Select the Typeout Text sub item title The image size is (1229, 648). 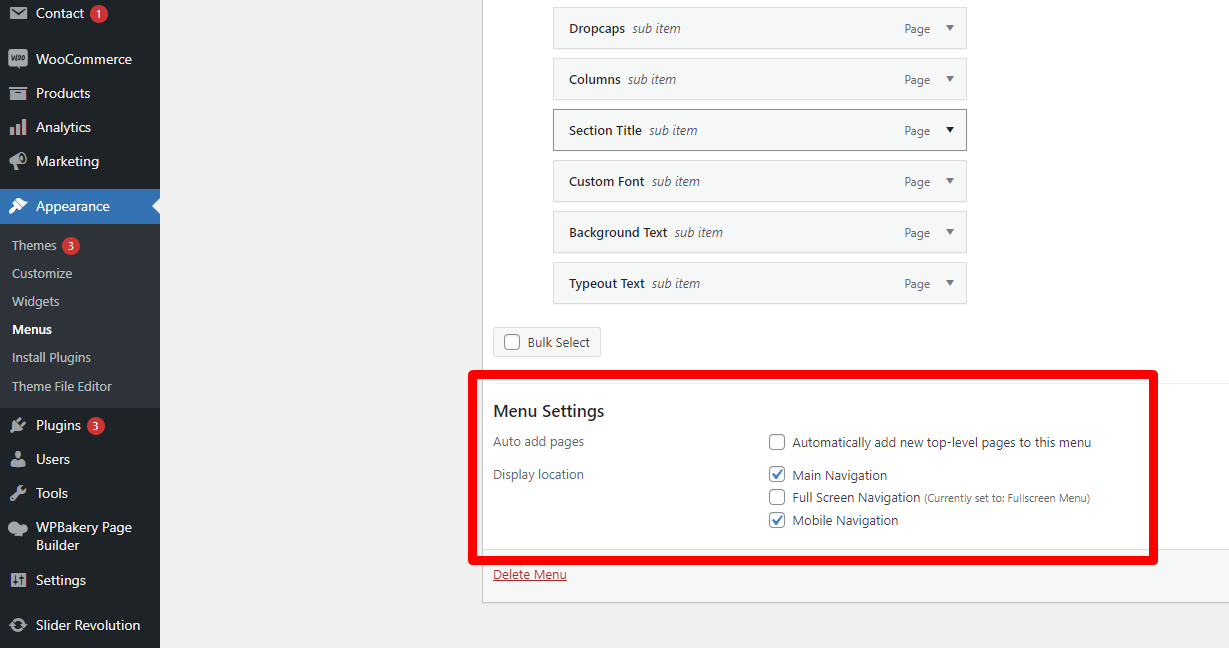(x=607, y=283)
